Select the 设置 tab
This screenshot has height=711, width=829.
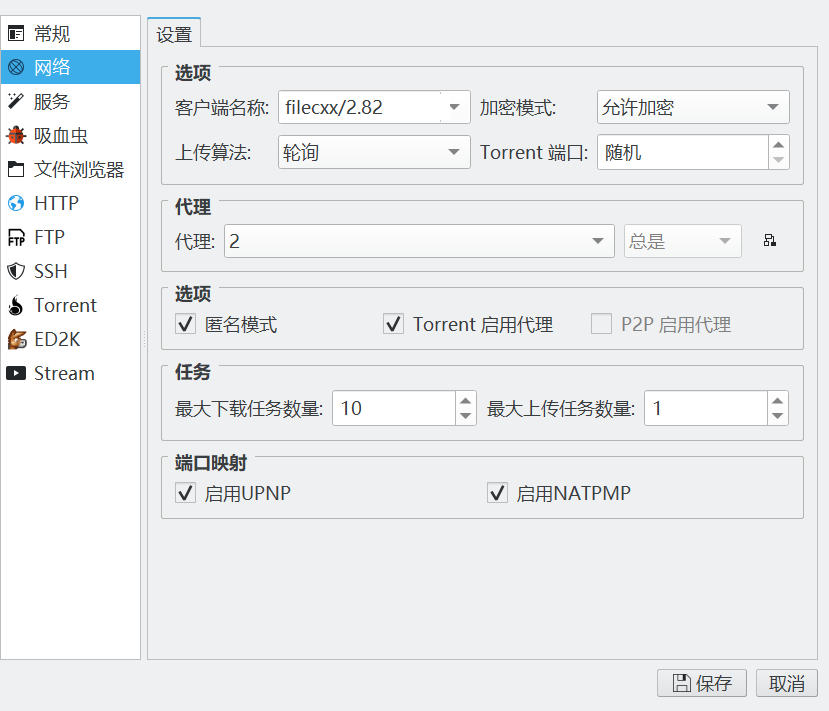pos(174,35)
